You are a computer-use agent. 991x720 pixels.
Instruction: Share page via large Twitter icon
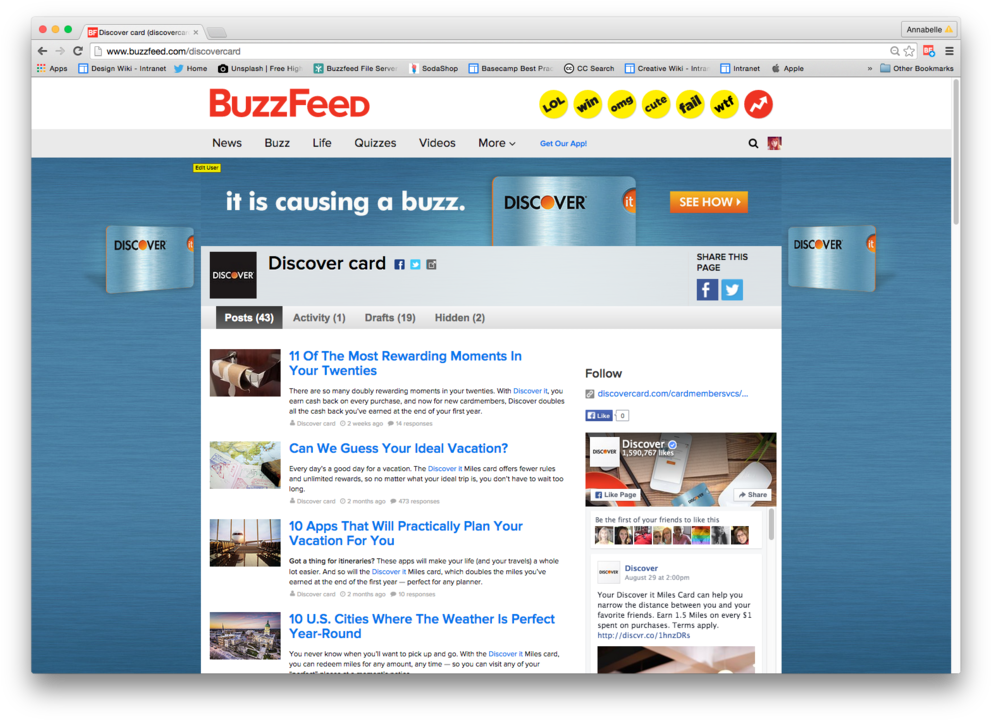[732, 290]
